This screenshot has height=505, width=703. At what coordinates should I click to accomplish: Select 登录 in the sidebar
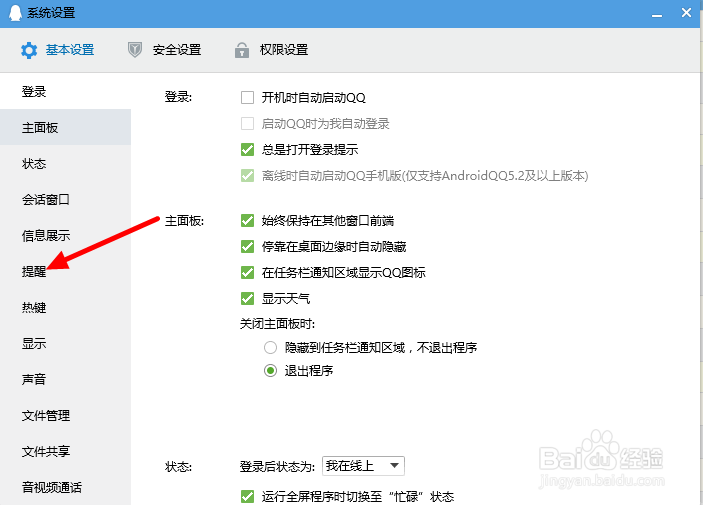click(x=65, y=91)
